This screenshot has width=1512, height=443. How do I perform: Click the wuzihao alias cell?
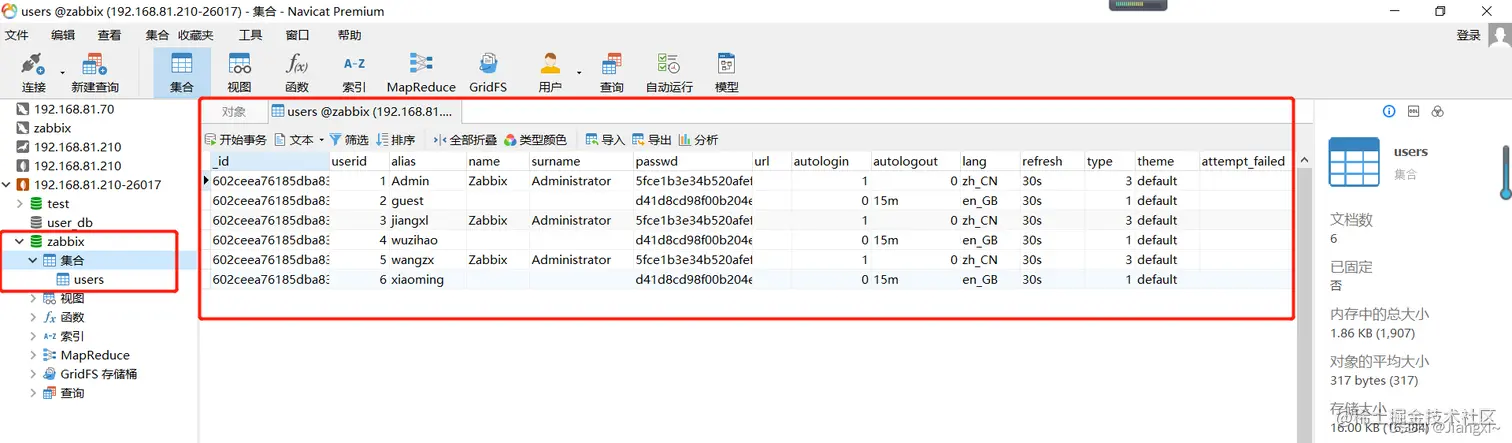point(427,240)
